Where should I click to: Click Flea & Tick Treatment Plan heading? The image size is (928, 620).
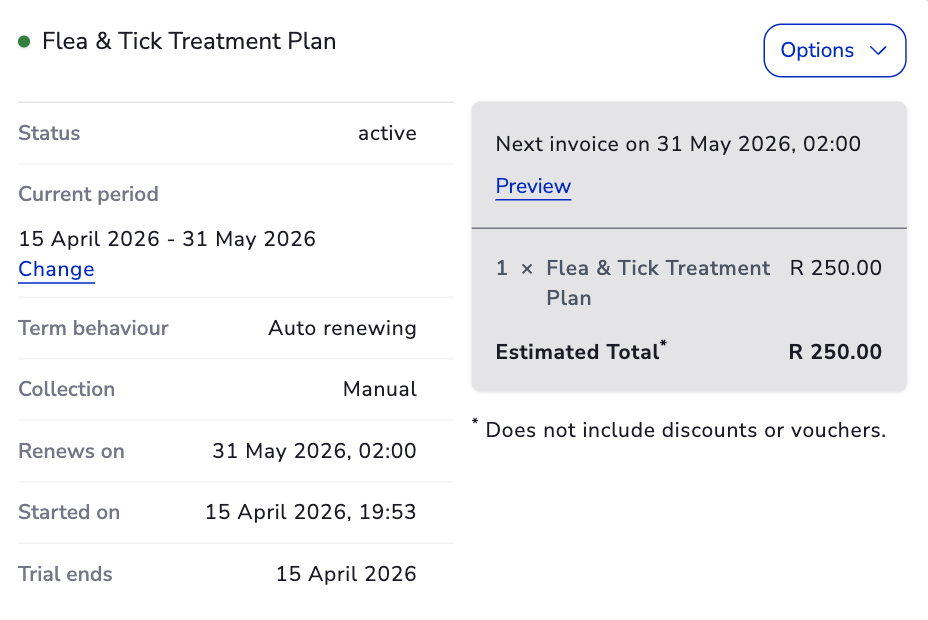[x=189, y=42]
